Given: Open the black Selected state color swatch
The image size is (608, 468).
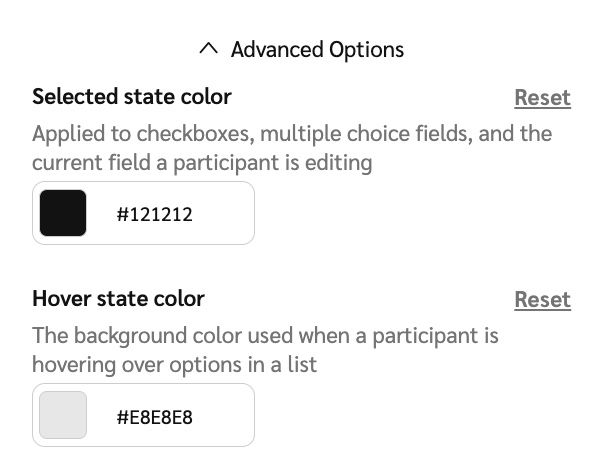Looking at the screenshot, I should (x=63, y=213).
